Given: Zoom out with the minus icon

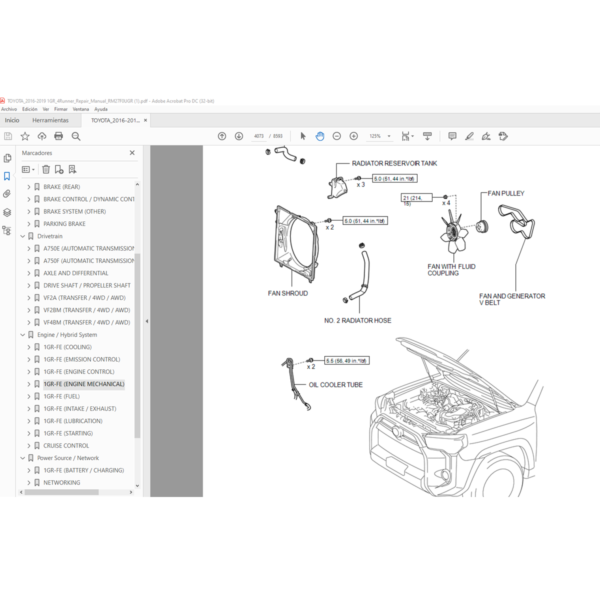Looking at the screenshot, I should pyautogui.click(x=337, y=136).
